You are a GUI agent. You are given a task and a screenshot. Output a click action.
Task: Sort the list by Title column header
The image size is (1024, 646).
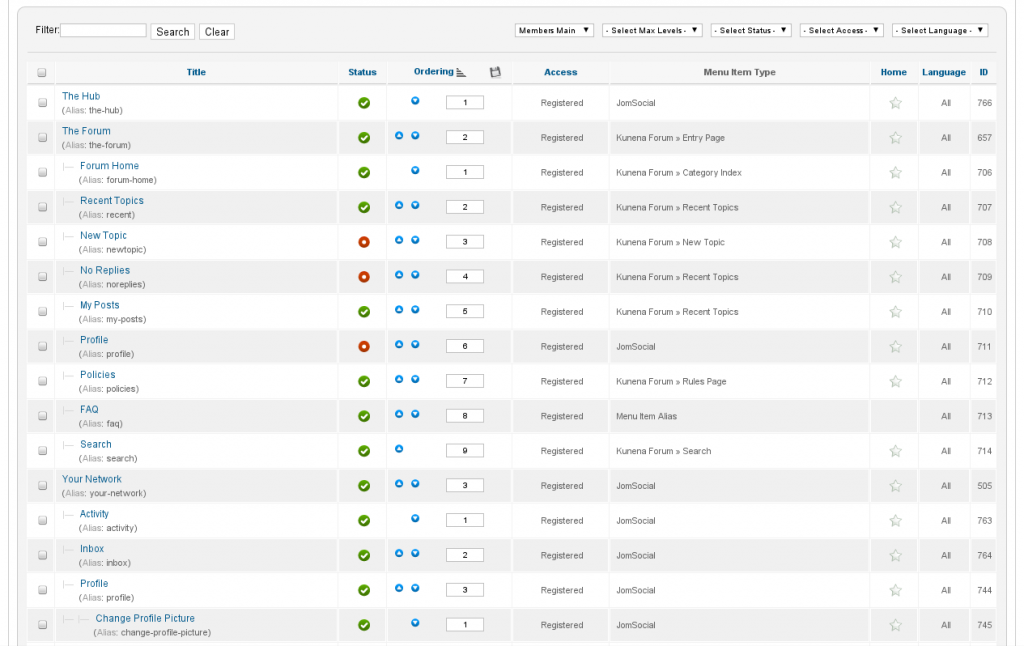point(196,72)
